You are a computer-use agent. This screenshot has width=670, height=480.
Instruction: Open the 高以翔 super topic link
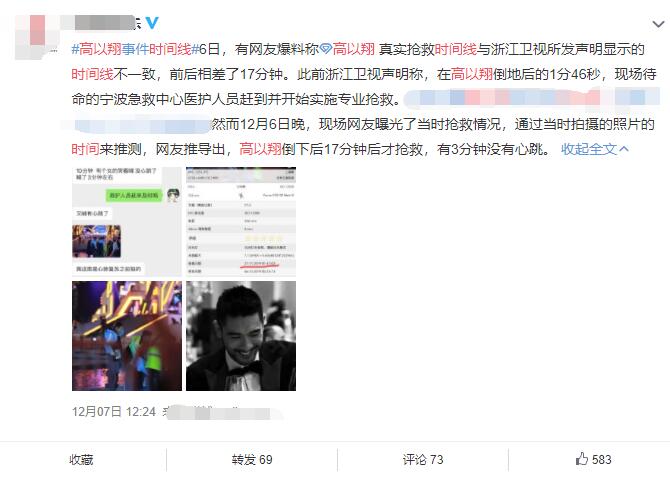tap(353, 50)
